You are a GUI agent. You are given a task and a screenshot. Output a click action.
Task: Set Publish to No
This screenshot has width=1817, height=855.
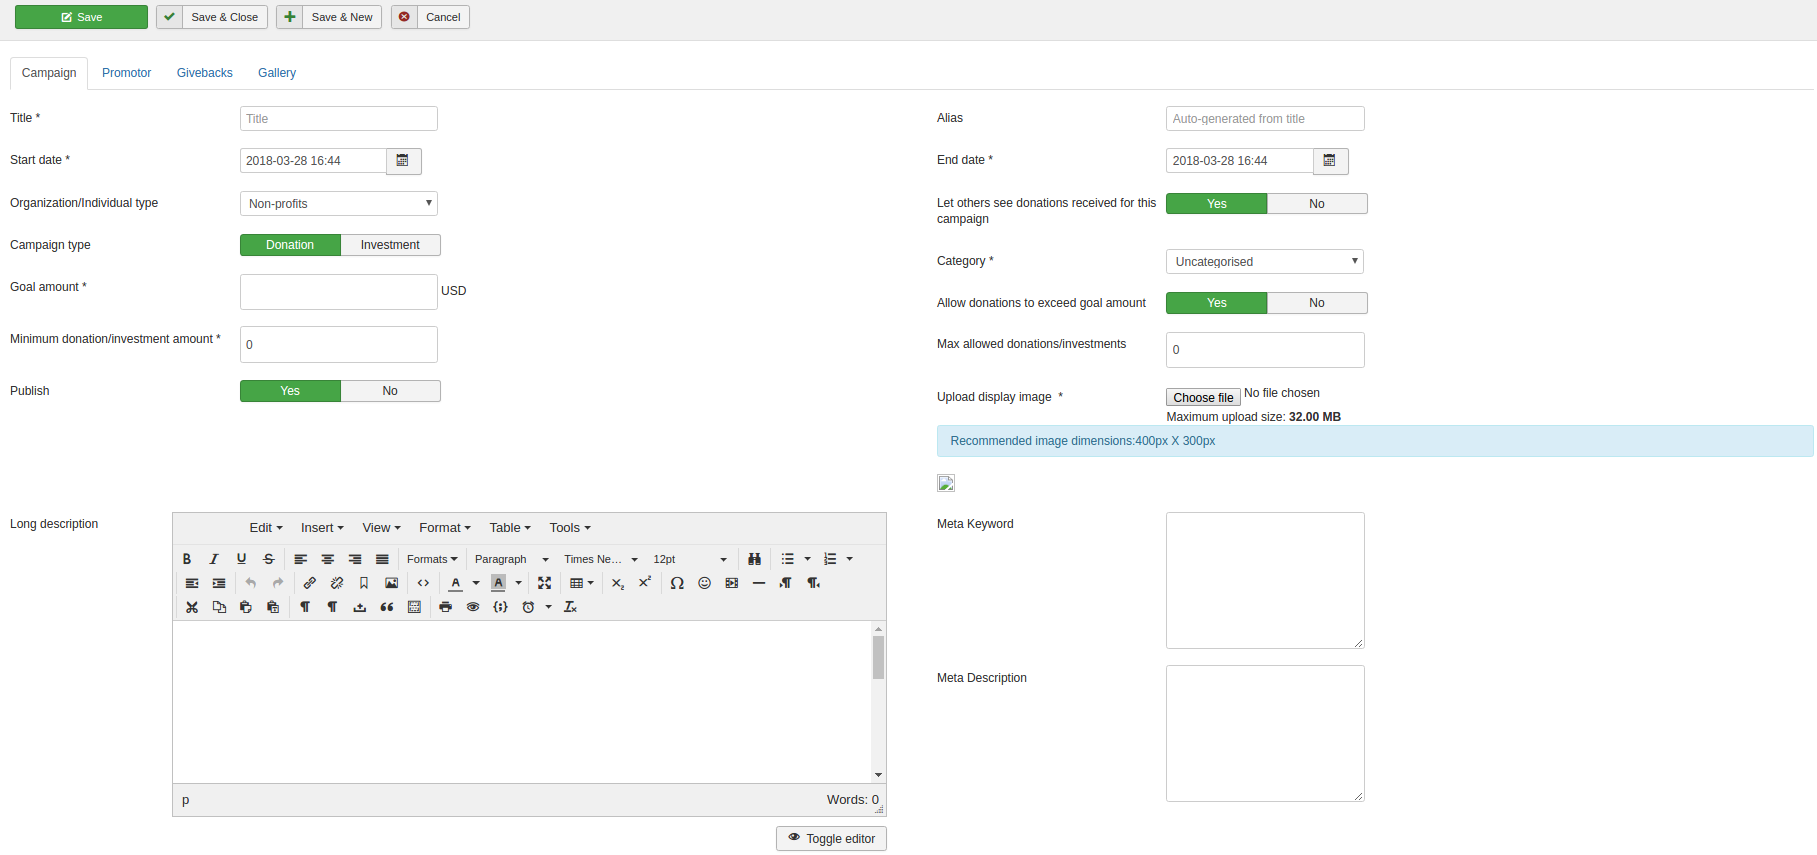pyautogui.click(x=390, y=391)
